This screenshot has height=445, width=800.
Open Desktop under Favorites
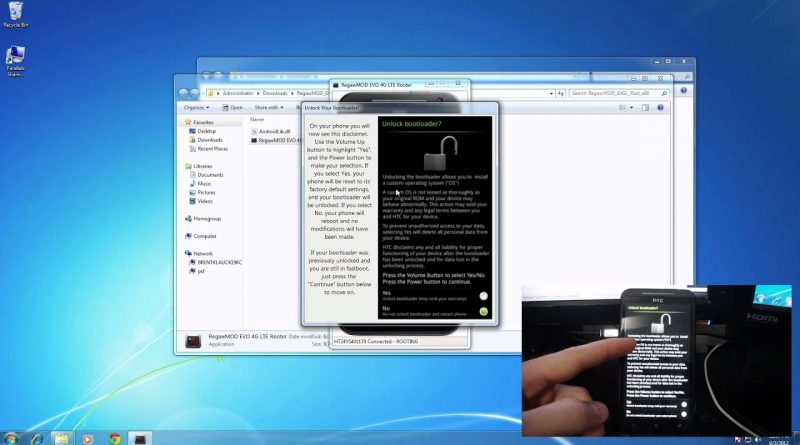206,131
